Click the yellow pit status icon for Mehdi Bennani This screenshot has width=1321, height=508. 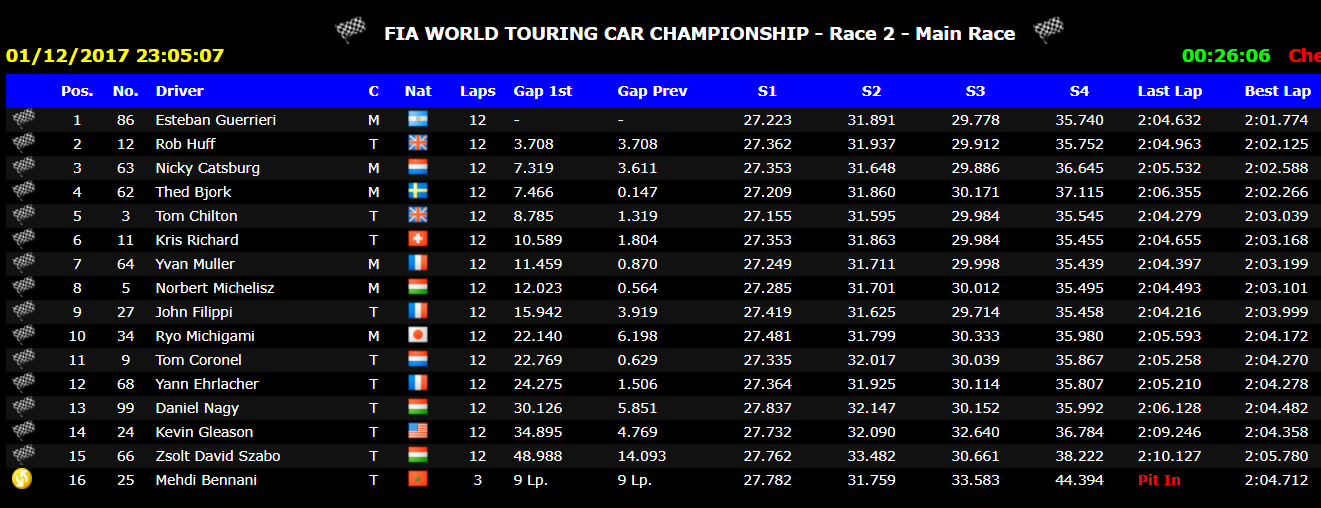click(x=22, y=480)
